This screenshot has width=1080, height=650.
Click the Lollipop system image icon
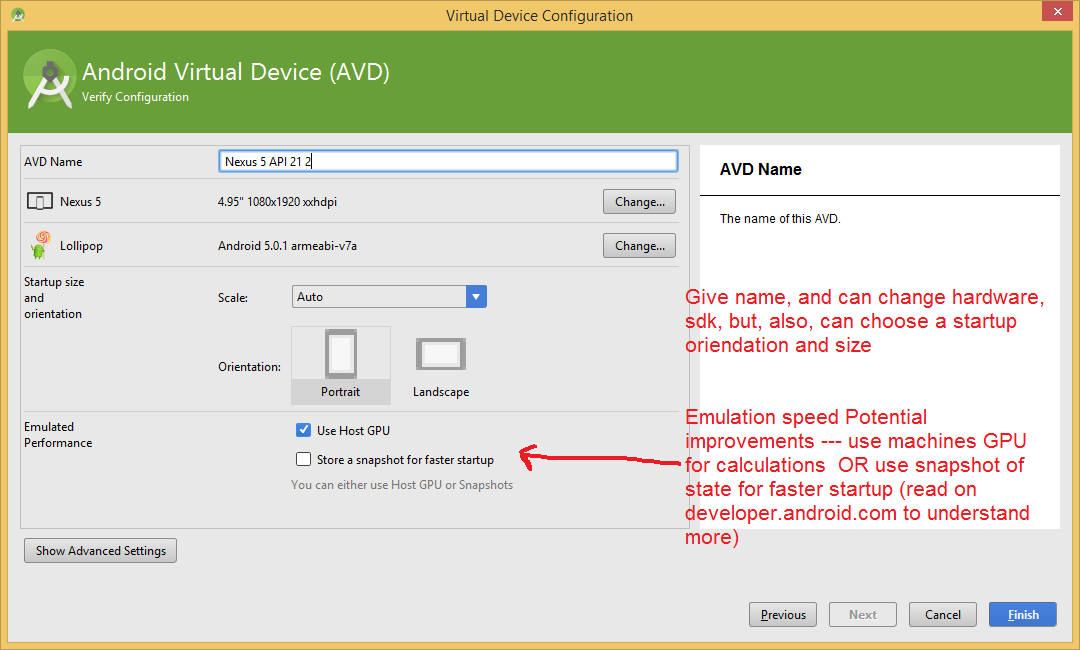[40, 245]
